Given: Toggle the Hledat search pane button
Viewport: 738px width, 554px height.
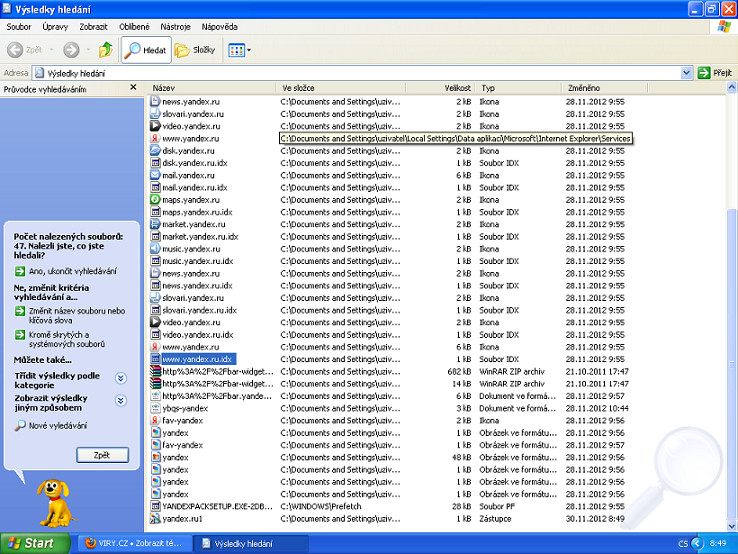Looking at the screenshot, I should 146,50.
